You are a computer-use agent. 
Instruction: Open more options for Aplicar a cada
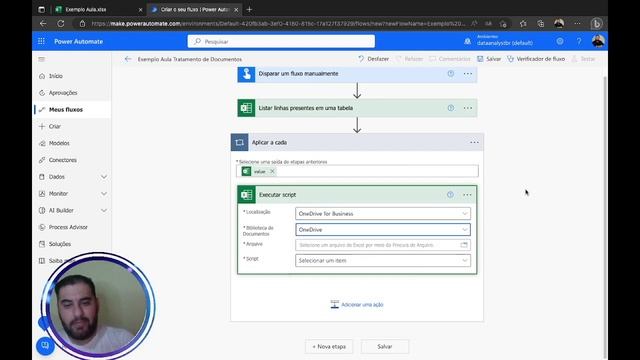pyautogui.click(x=474, y=142)
